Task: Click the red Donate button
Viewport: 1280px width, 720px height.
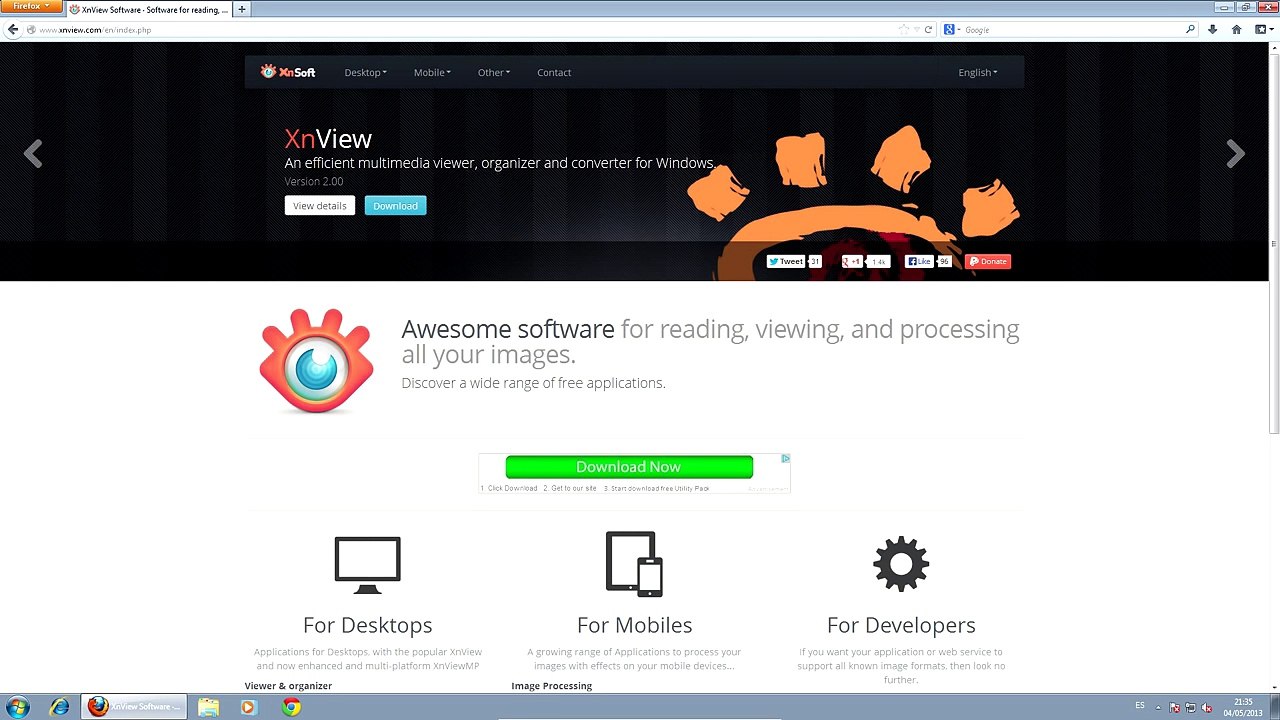Action: (x=988, y=261)
